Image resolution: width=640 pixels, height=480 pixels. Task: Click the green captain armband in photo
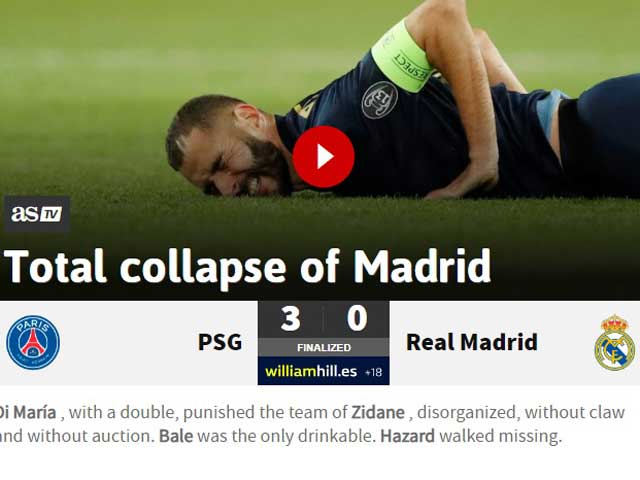tap(402, 57)
